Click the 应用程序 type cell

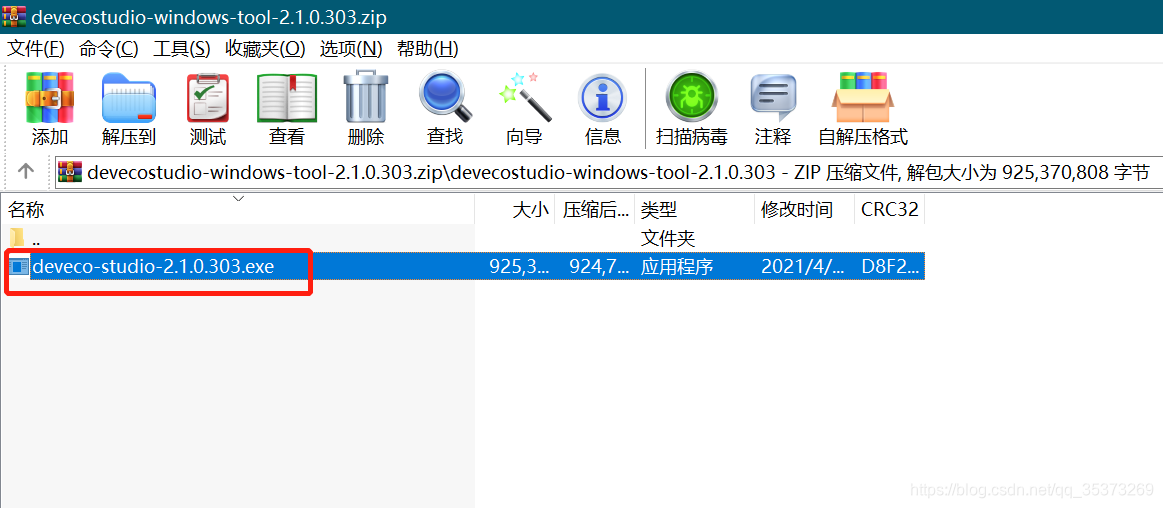point(677,266)
